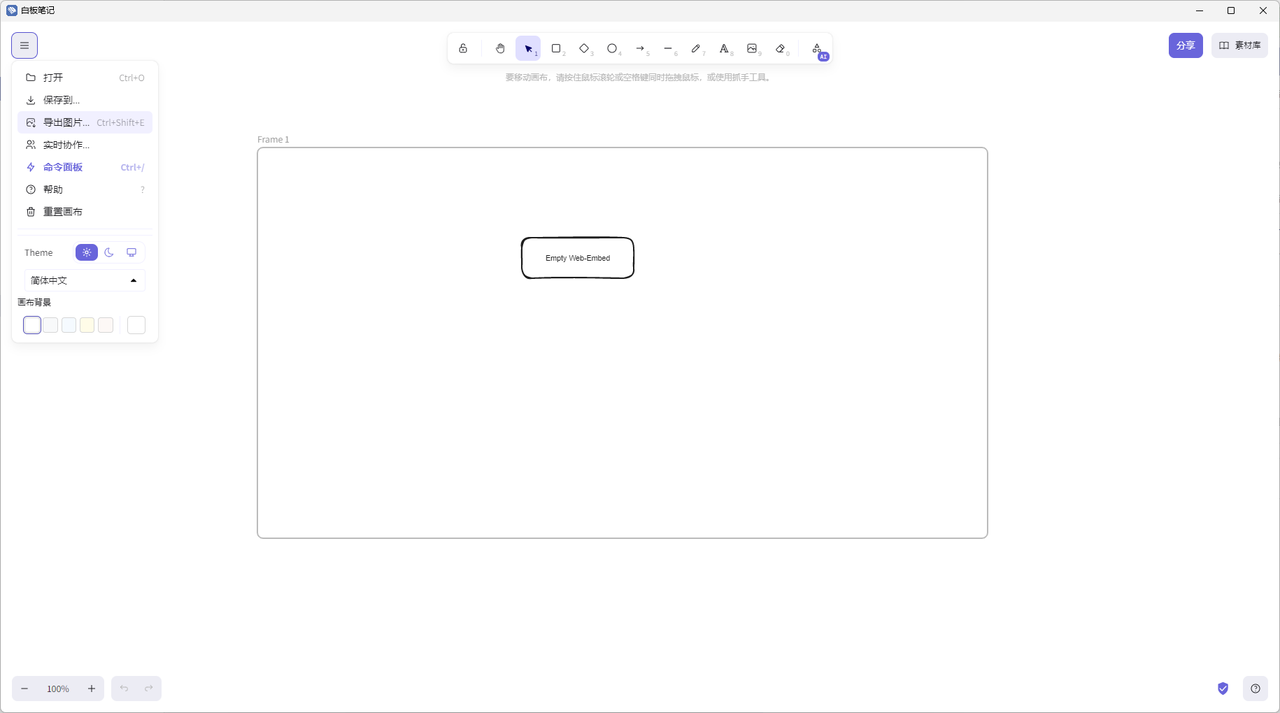Open the 素材库 library button

(x=1239, y=46)
